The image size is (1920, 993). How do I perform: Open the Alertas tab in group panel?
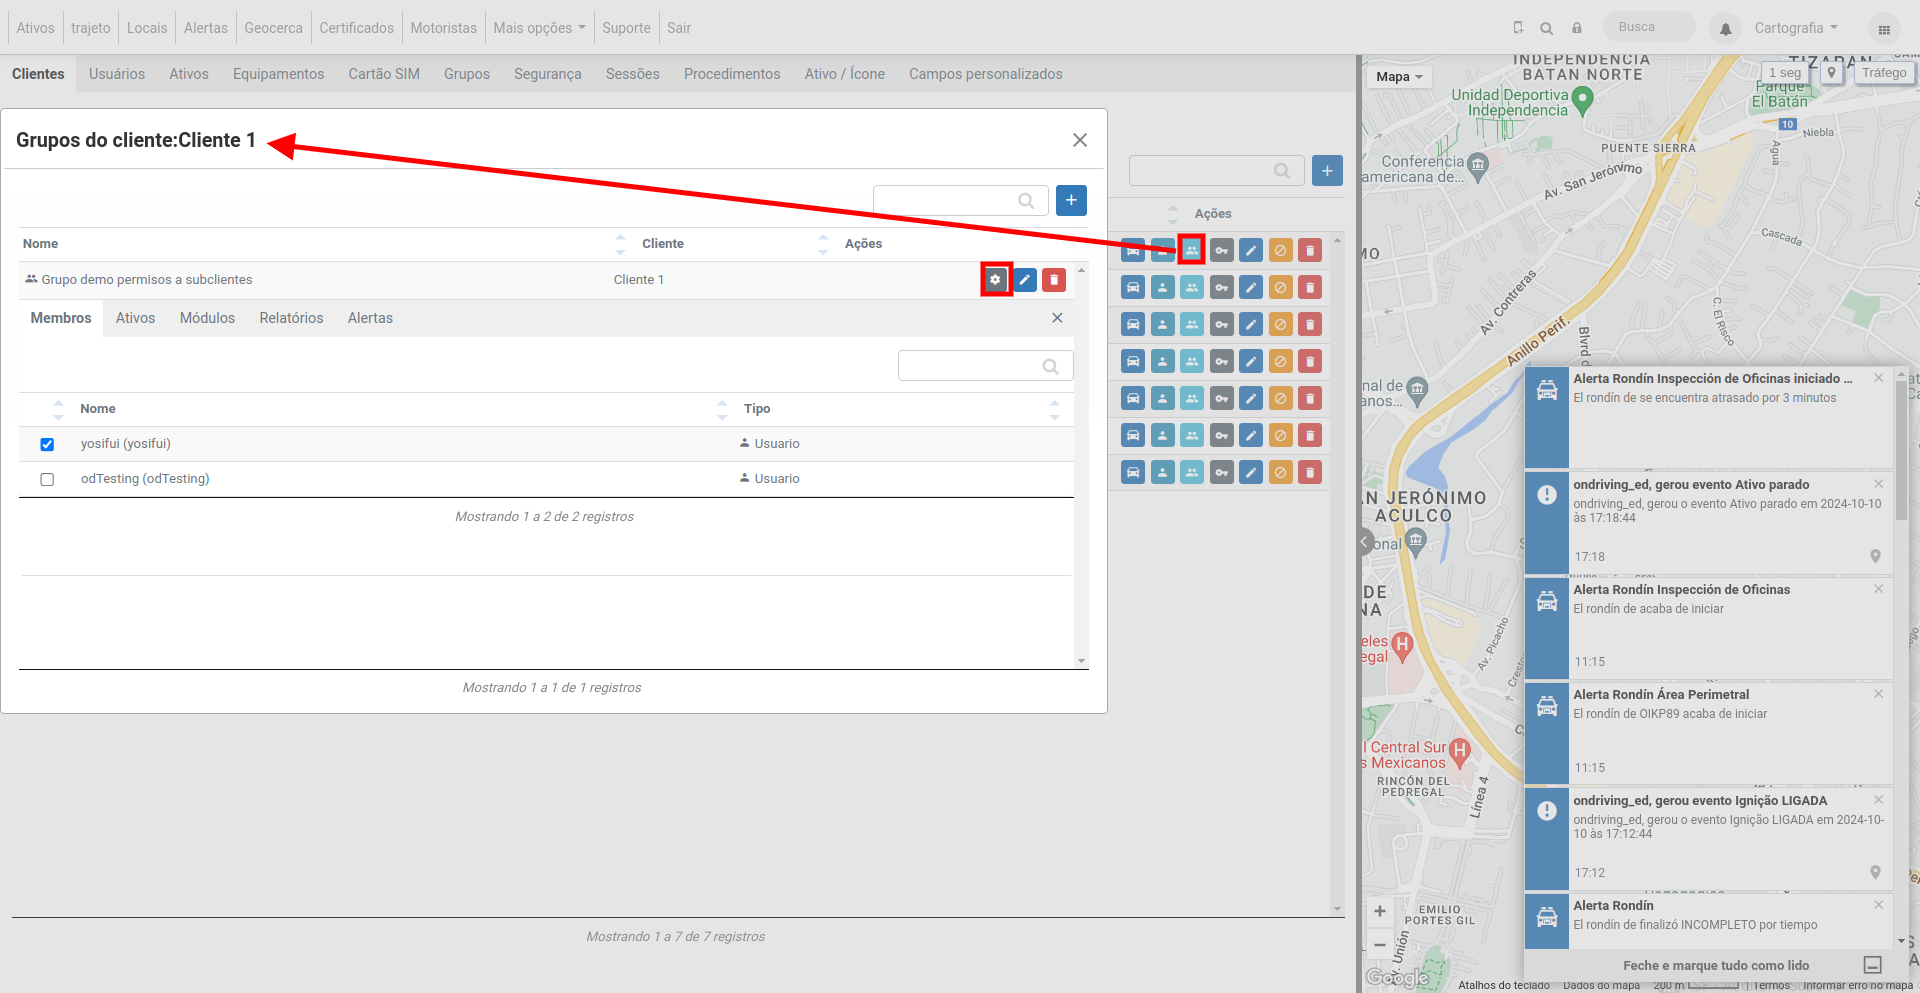tap(370, 318)
